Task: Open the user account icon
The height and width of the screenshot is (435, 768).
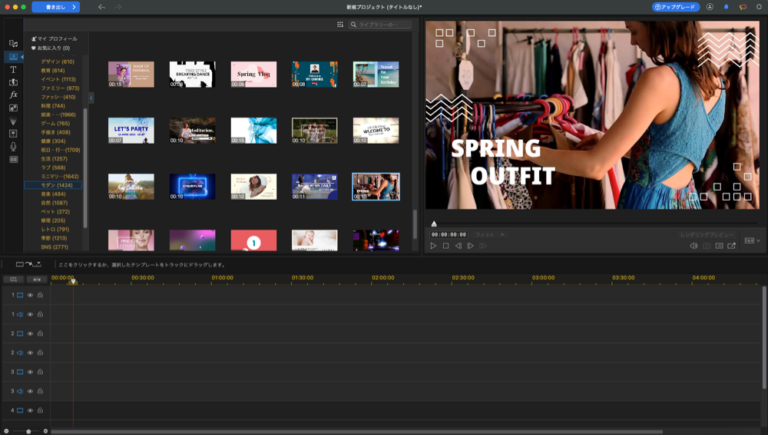Action: point(710,7)
